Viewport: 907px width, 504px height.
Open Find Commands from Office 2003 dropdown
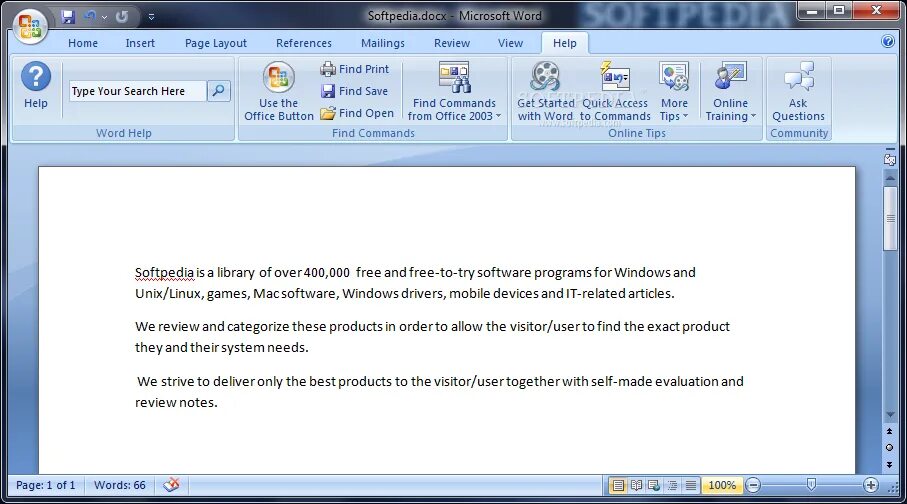(454, 91)
